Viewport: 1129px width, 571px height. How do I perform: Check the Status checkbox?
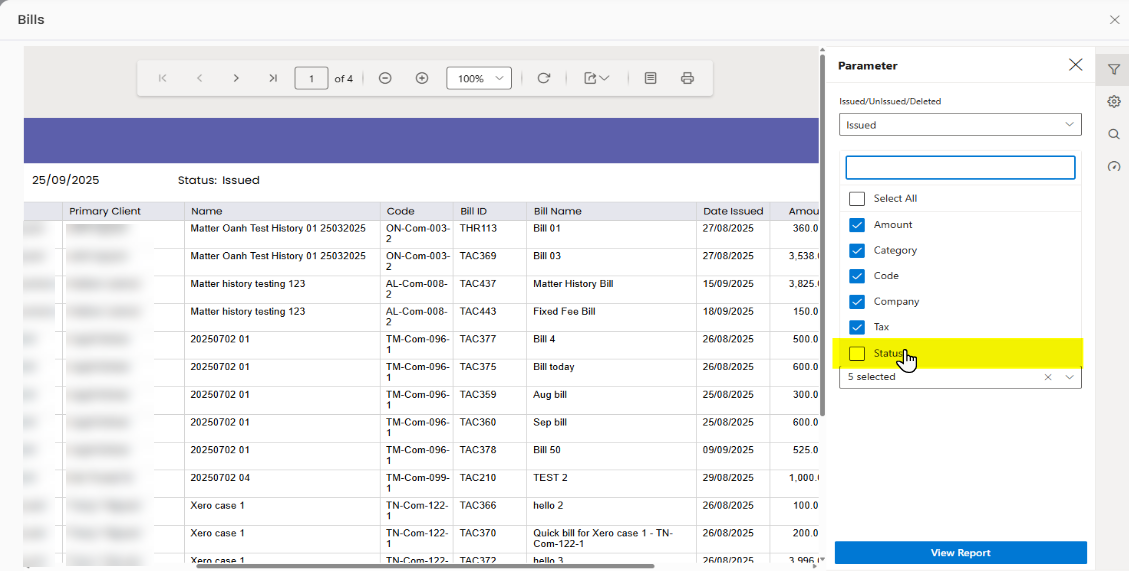[x=857, y=353]
